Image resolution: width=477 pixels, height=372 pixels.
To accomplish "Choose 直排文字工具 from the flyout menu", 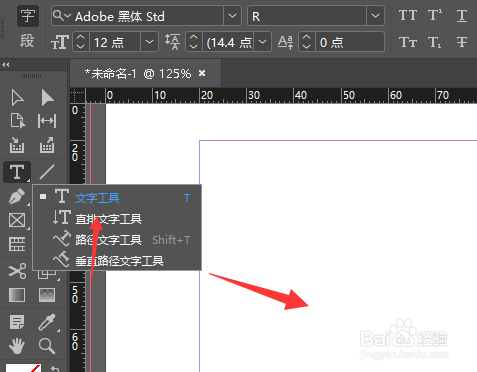I will pyautogui.click(x=117, y=219).
